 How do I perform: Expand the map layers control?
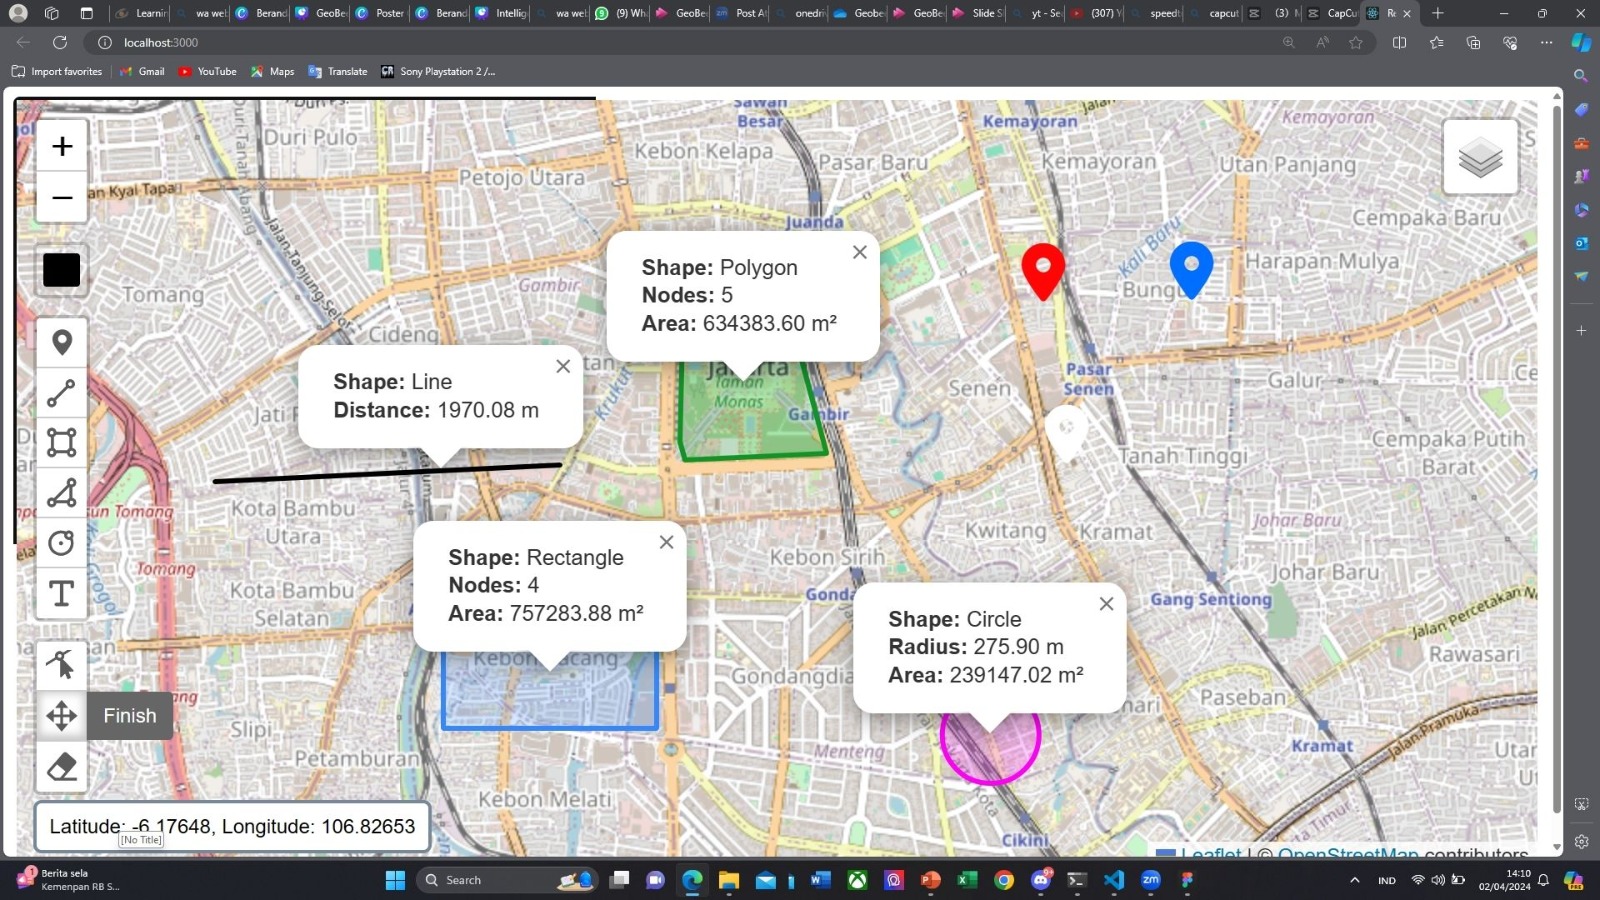(x=1479, y=157)
